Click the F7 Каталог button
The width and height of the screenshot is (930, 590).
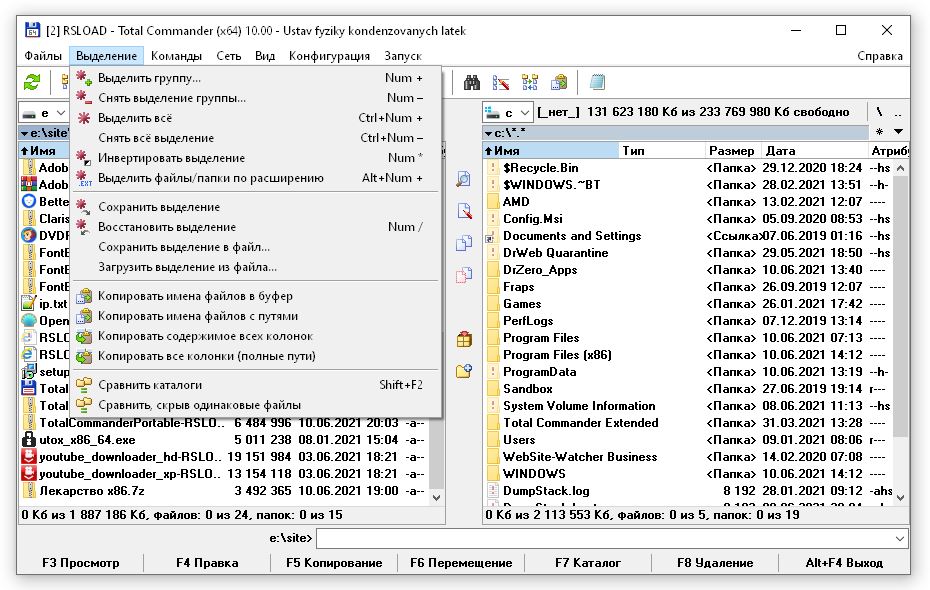pos(588,563)
